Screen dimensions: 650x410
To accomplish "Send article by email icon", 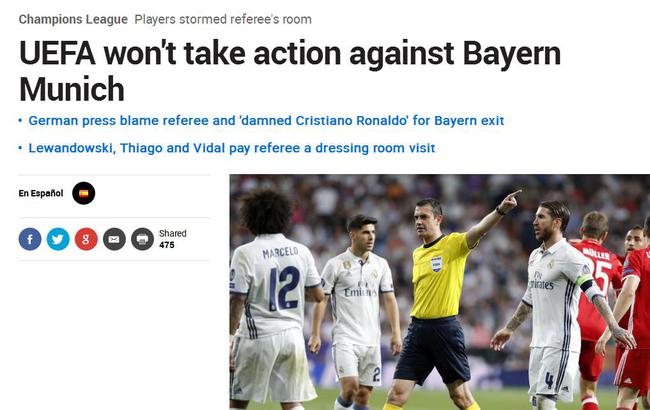I will (x=114, y=239).
